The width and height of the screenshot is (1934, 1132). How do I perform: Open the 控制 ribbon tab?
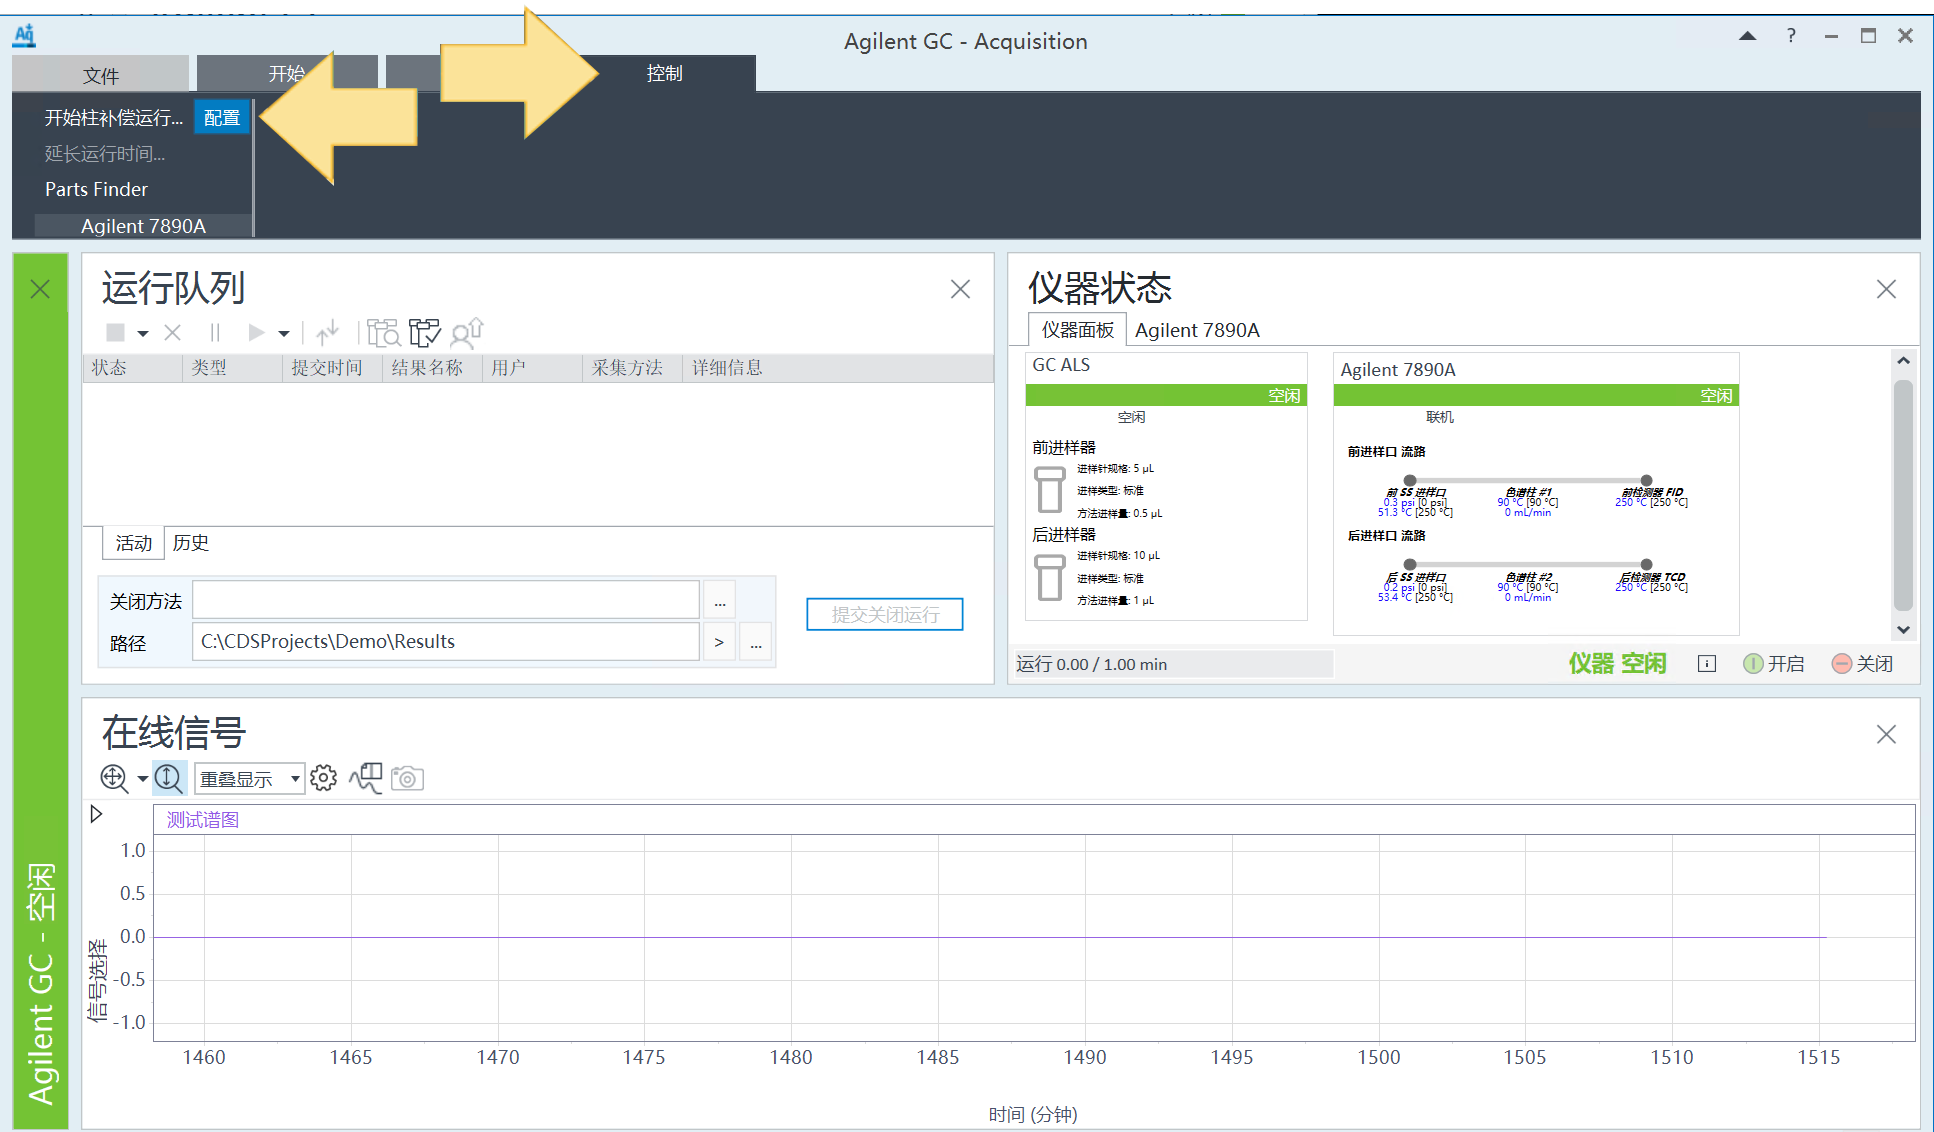click(x=664, y=73)
